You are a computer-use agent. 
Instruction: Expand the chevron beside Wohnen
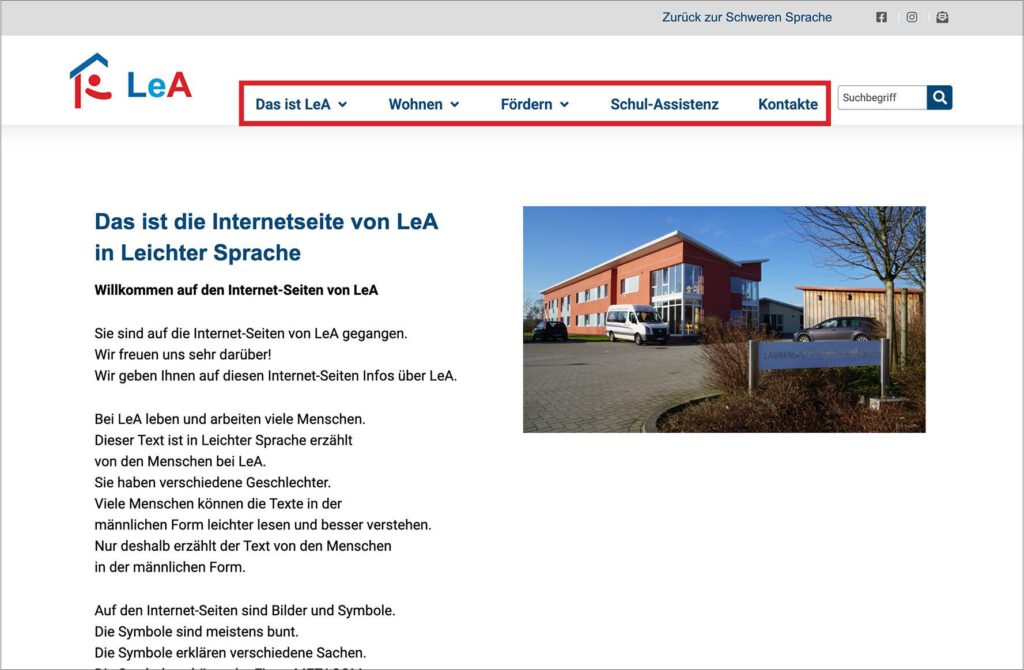coord(455,104)
